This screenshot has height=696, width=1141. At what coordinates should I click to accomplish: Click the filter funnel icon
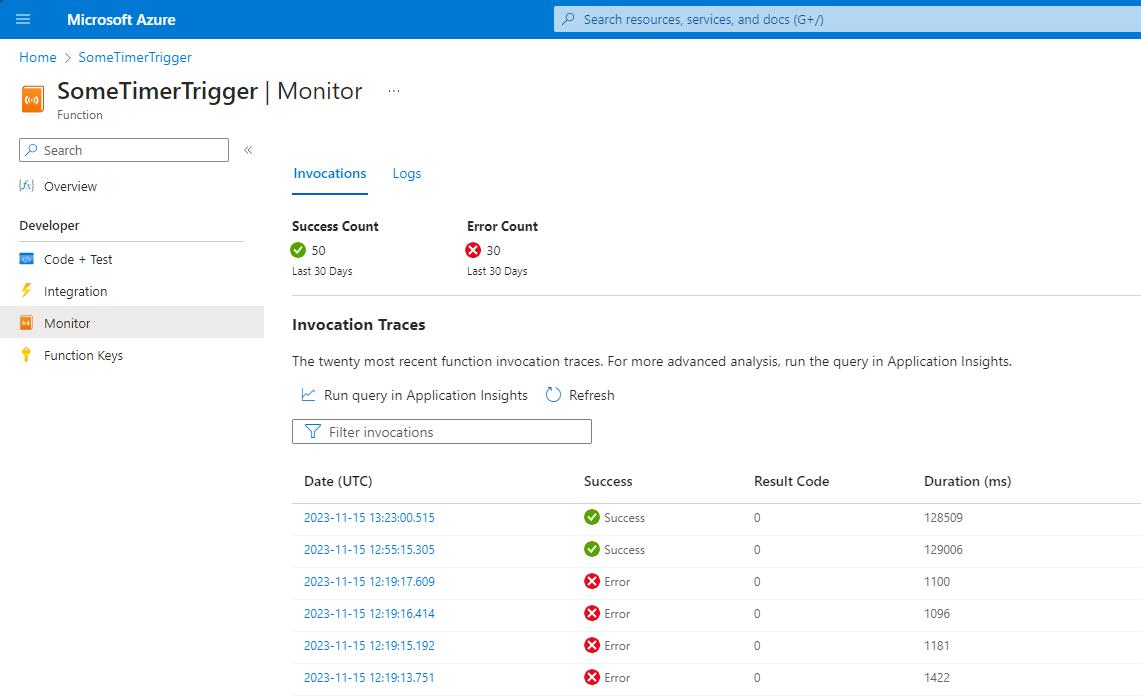(x=313, y=432)
